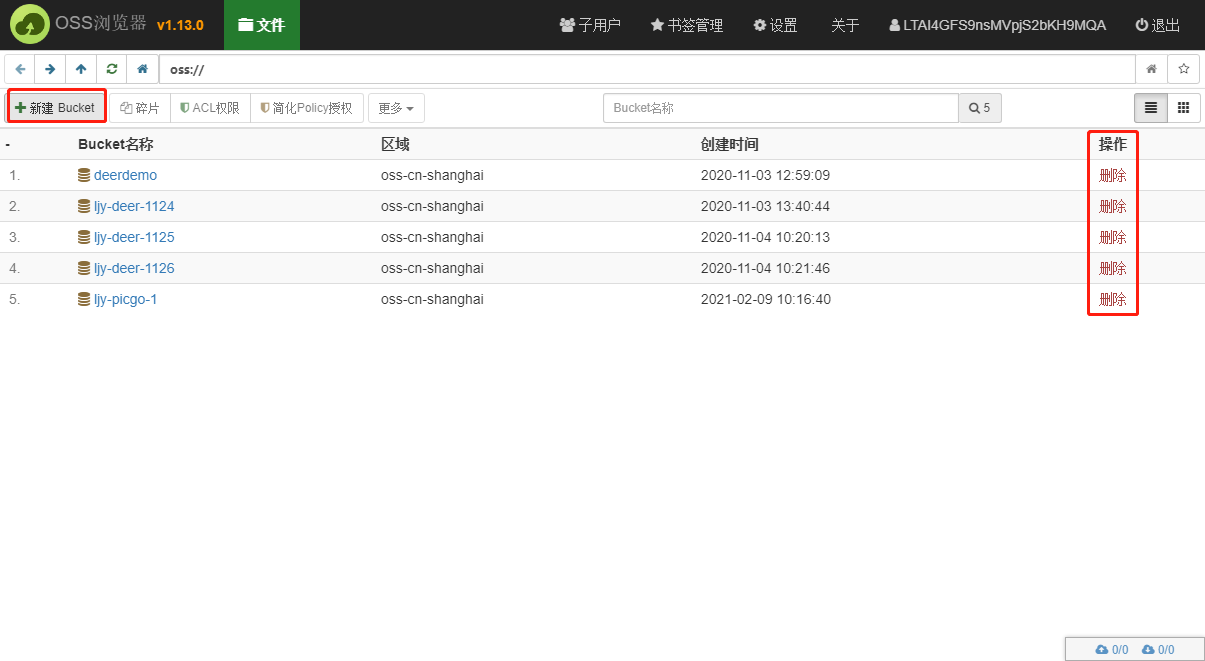Image resolution: width=1205 pixels, height=661 pixels.
Task: Click the 2021-02-09 10:16:40 creation time
Action: [x=765, y=299]
